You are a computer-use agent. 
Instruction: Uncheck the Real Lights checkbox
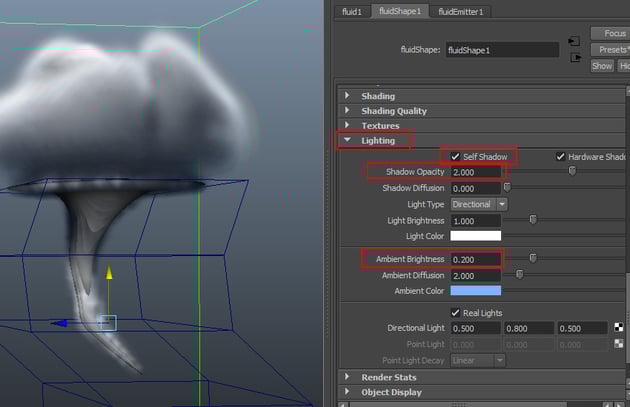[x=456, y=313]
